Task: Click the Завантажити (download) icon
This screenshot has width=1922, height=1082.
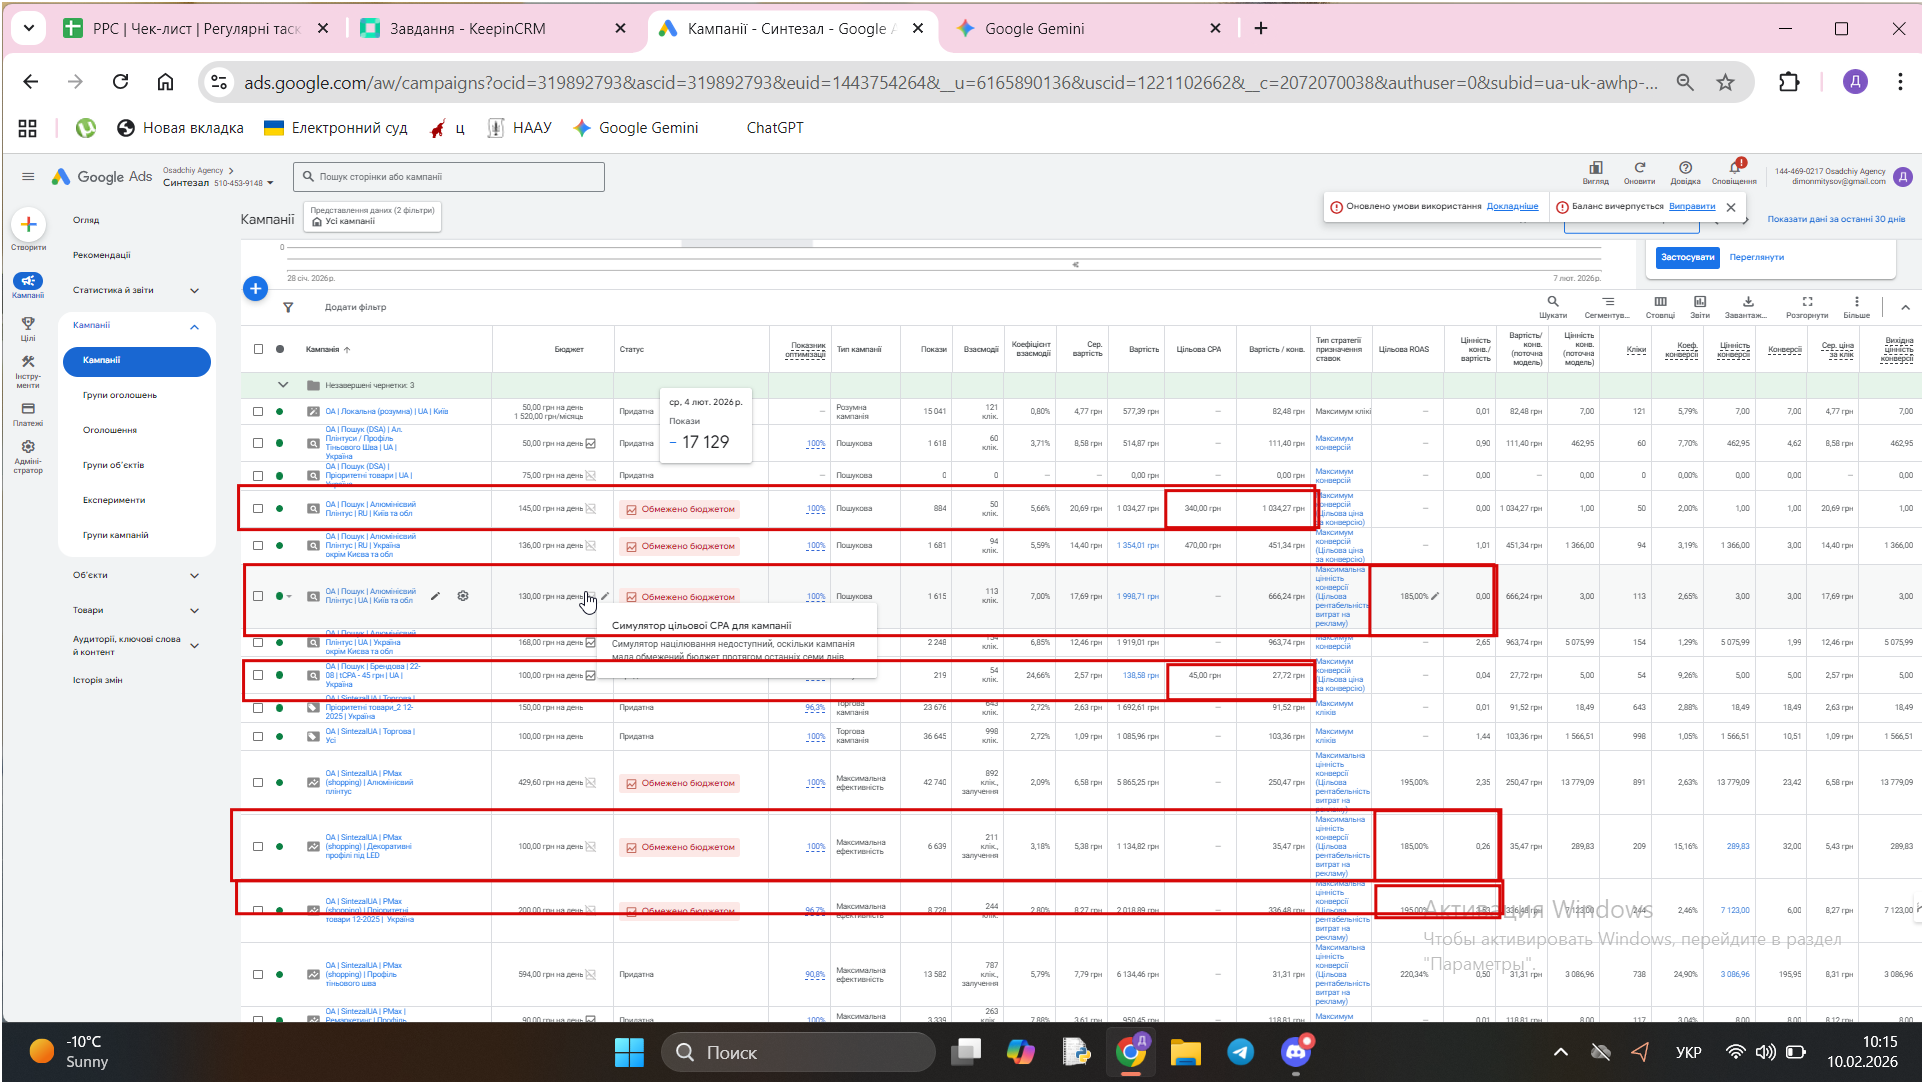Action: coord(1747,302)
